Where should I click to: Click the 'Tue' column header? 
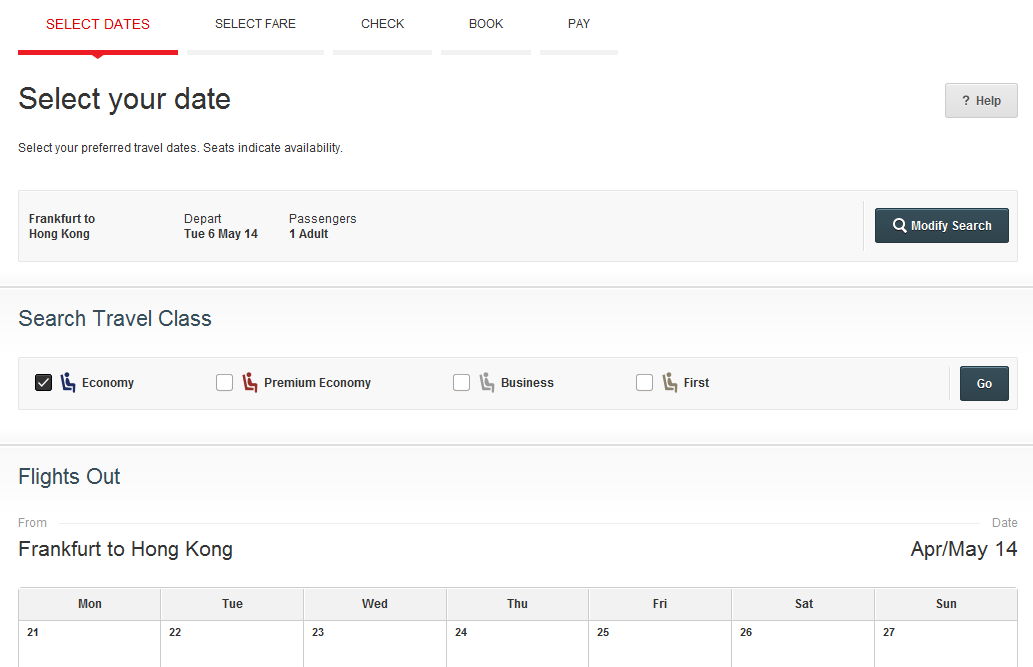click(x=232, y=604)
